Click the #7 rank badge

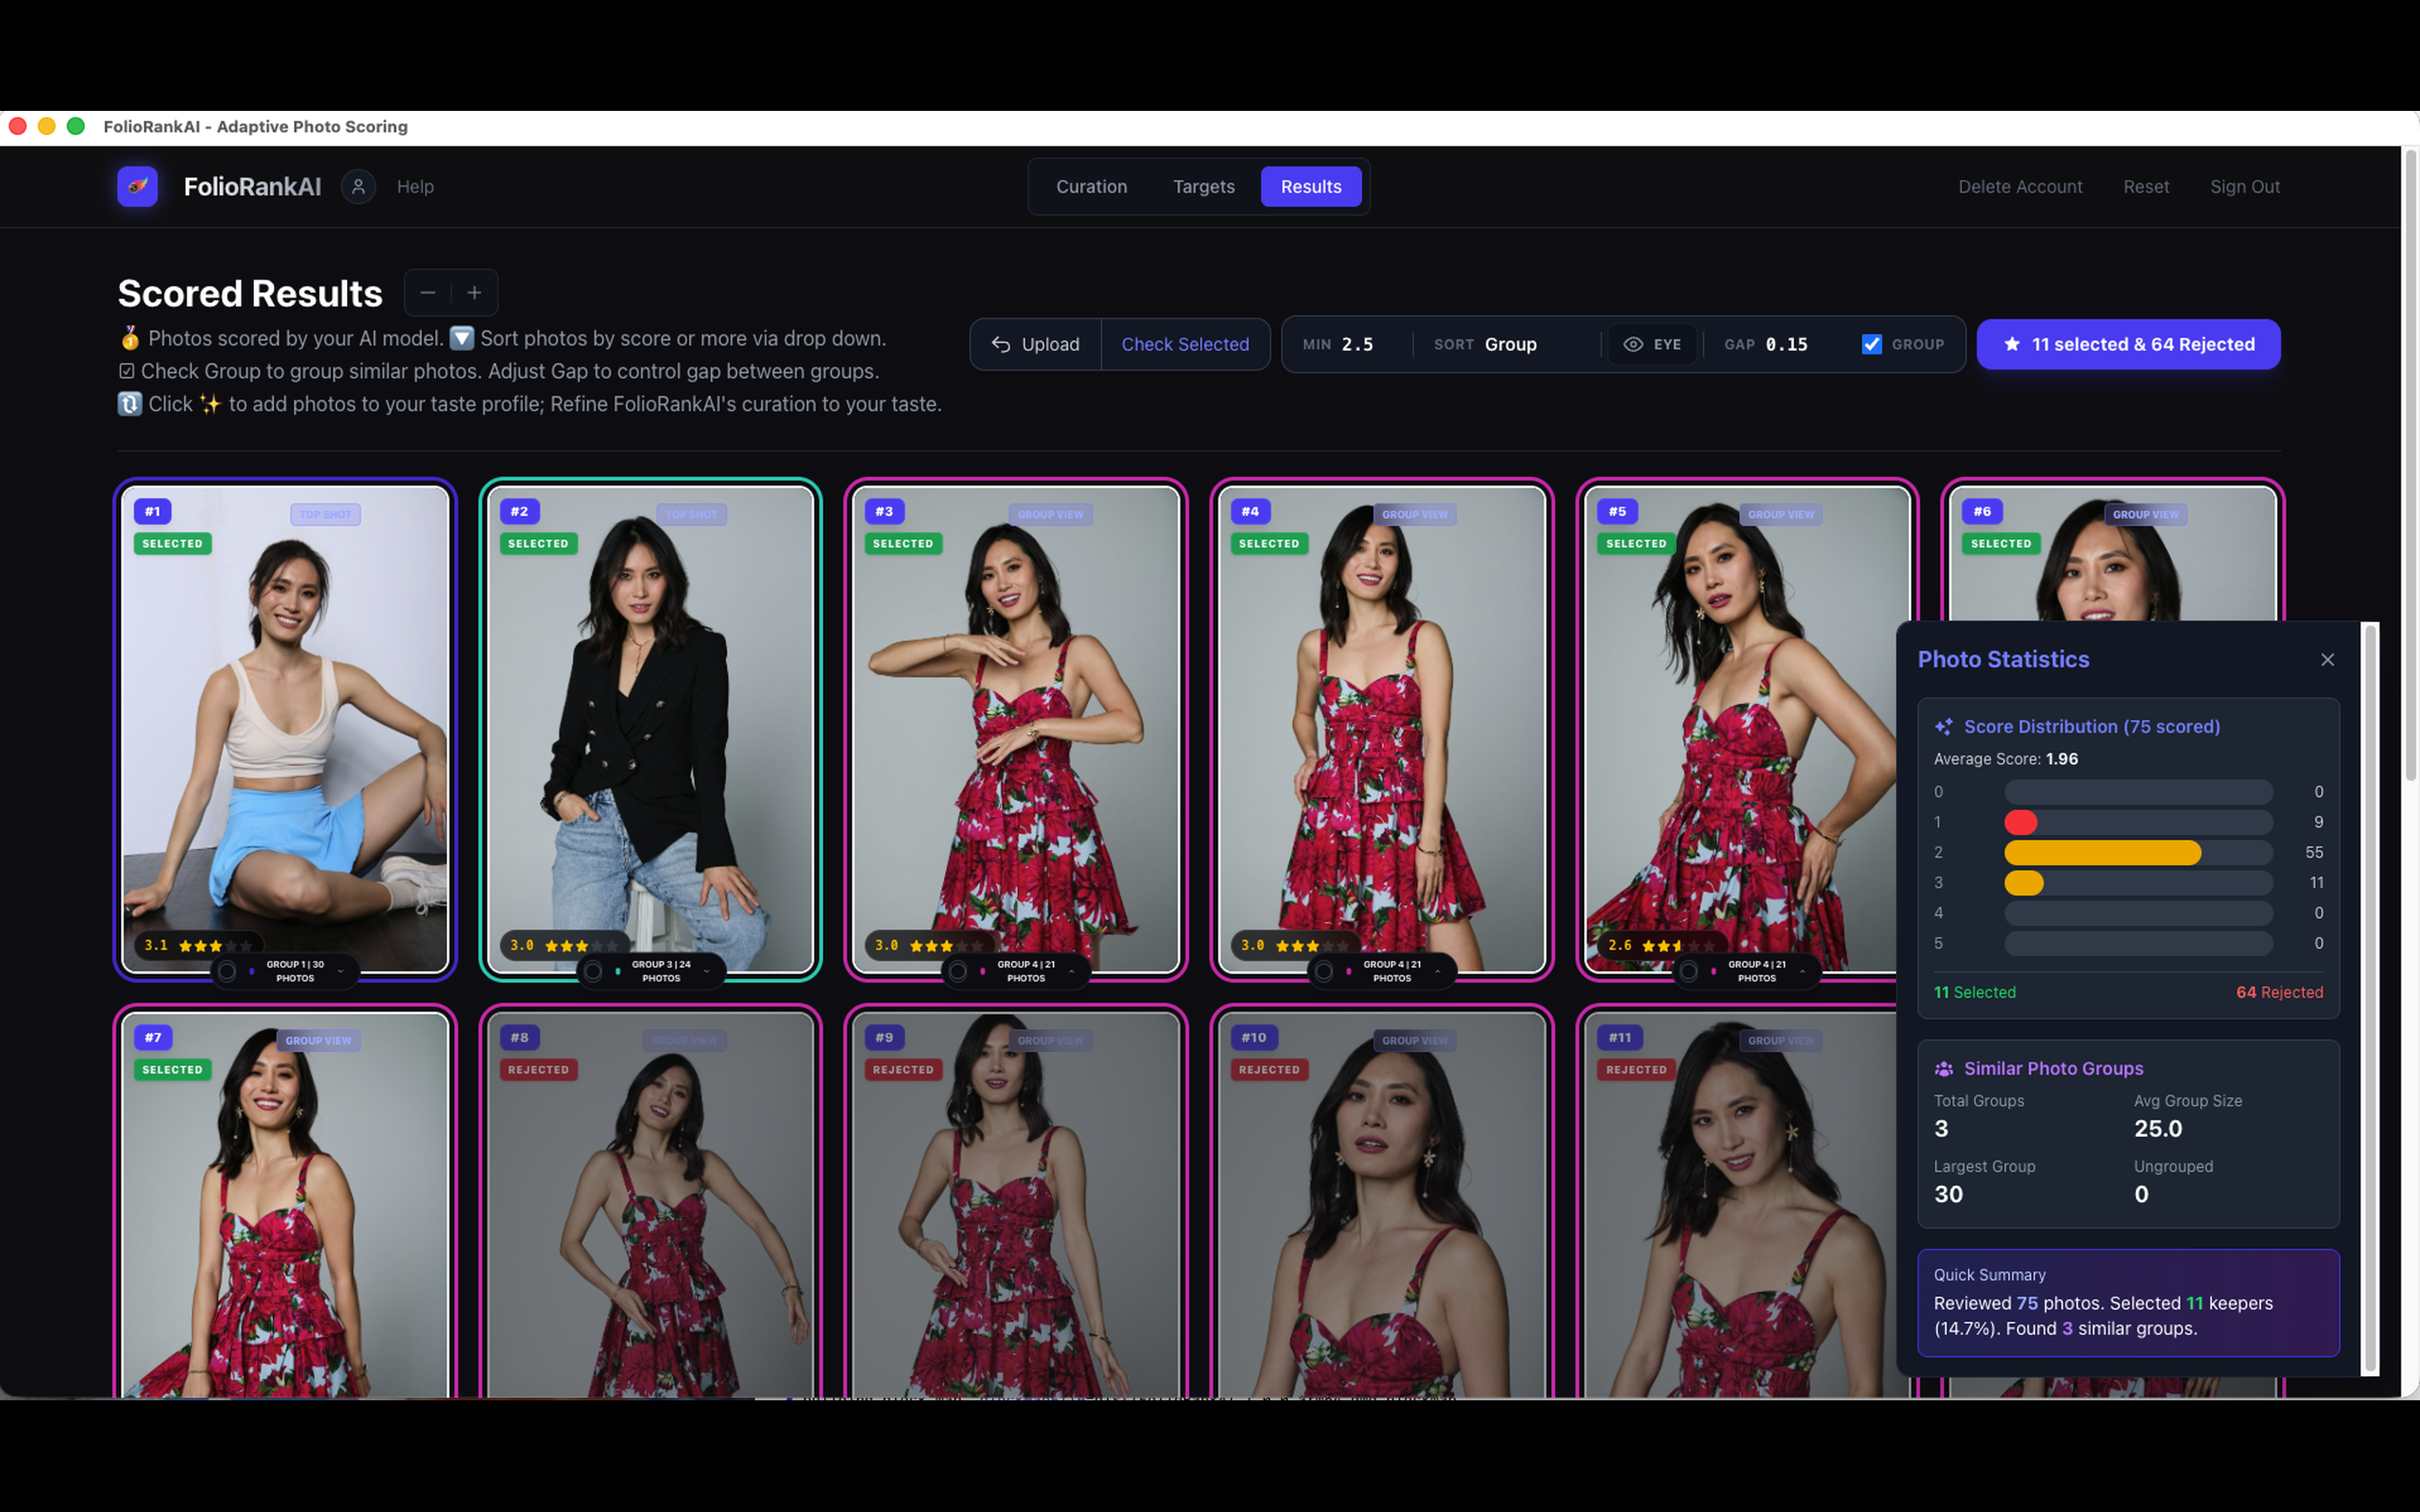(x=153, y=1037)
